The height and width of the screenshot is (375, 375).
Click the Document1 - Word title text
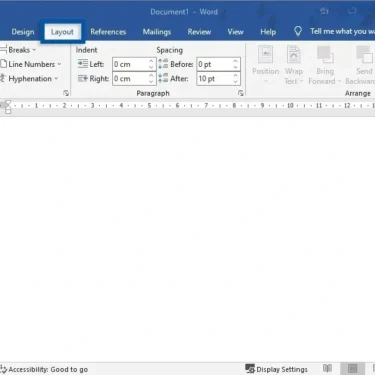coord(184,12)
